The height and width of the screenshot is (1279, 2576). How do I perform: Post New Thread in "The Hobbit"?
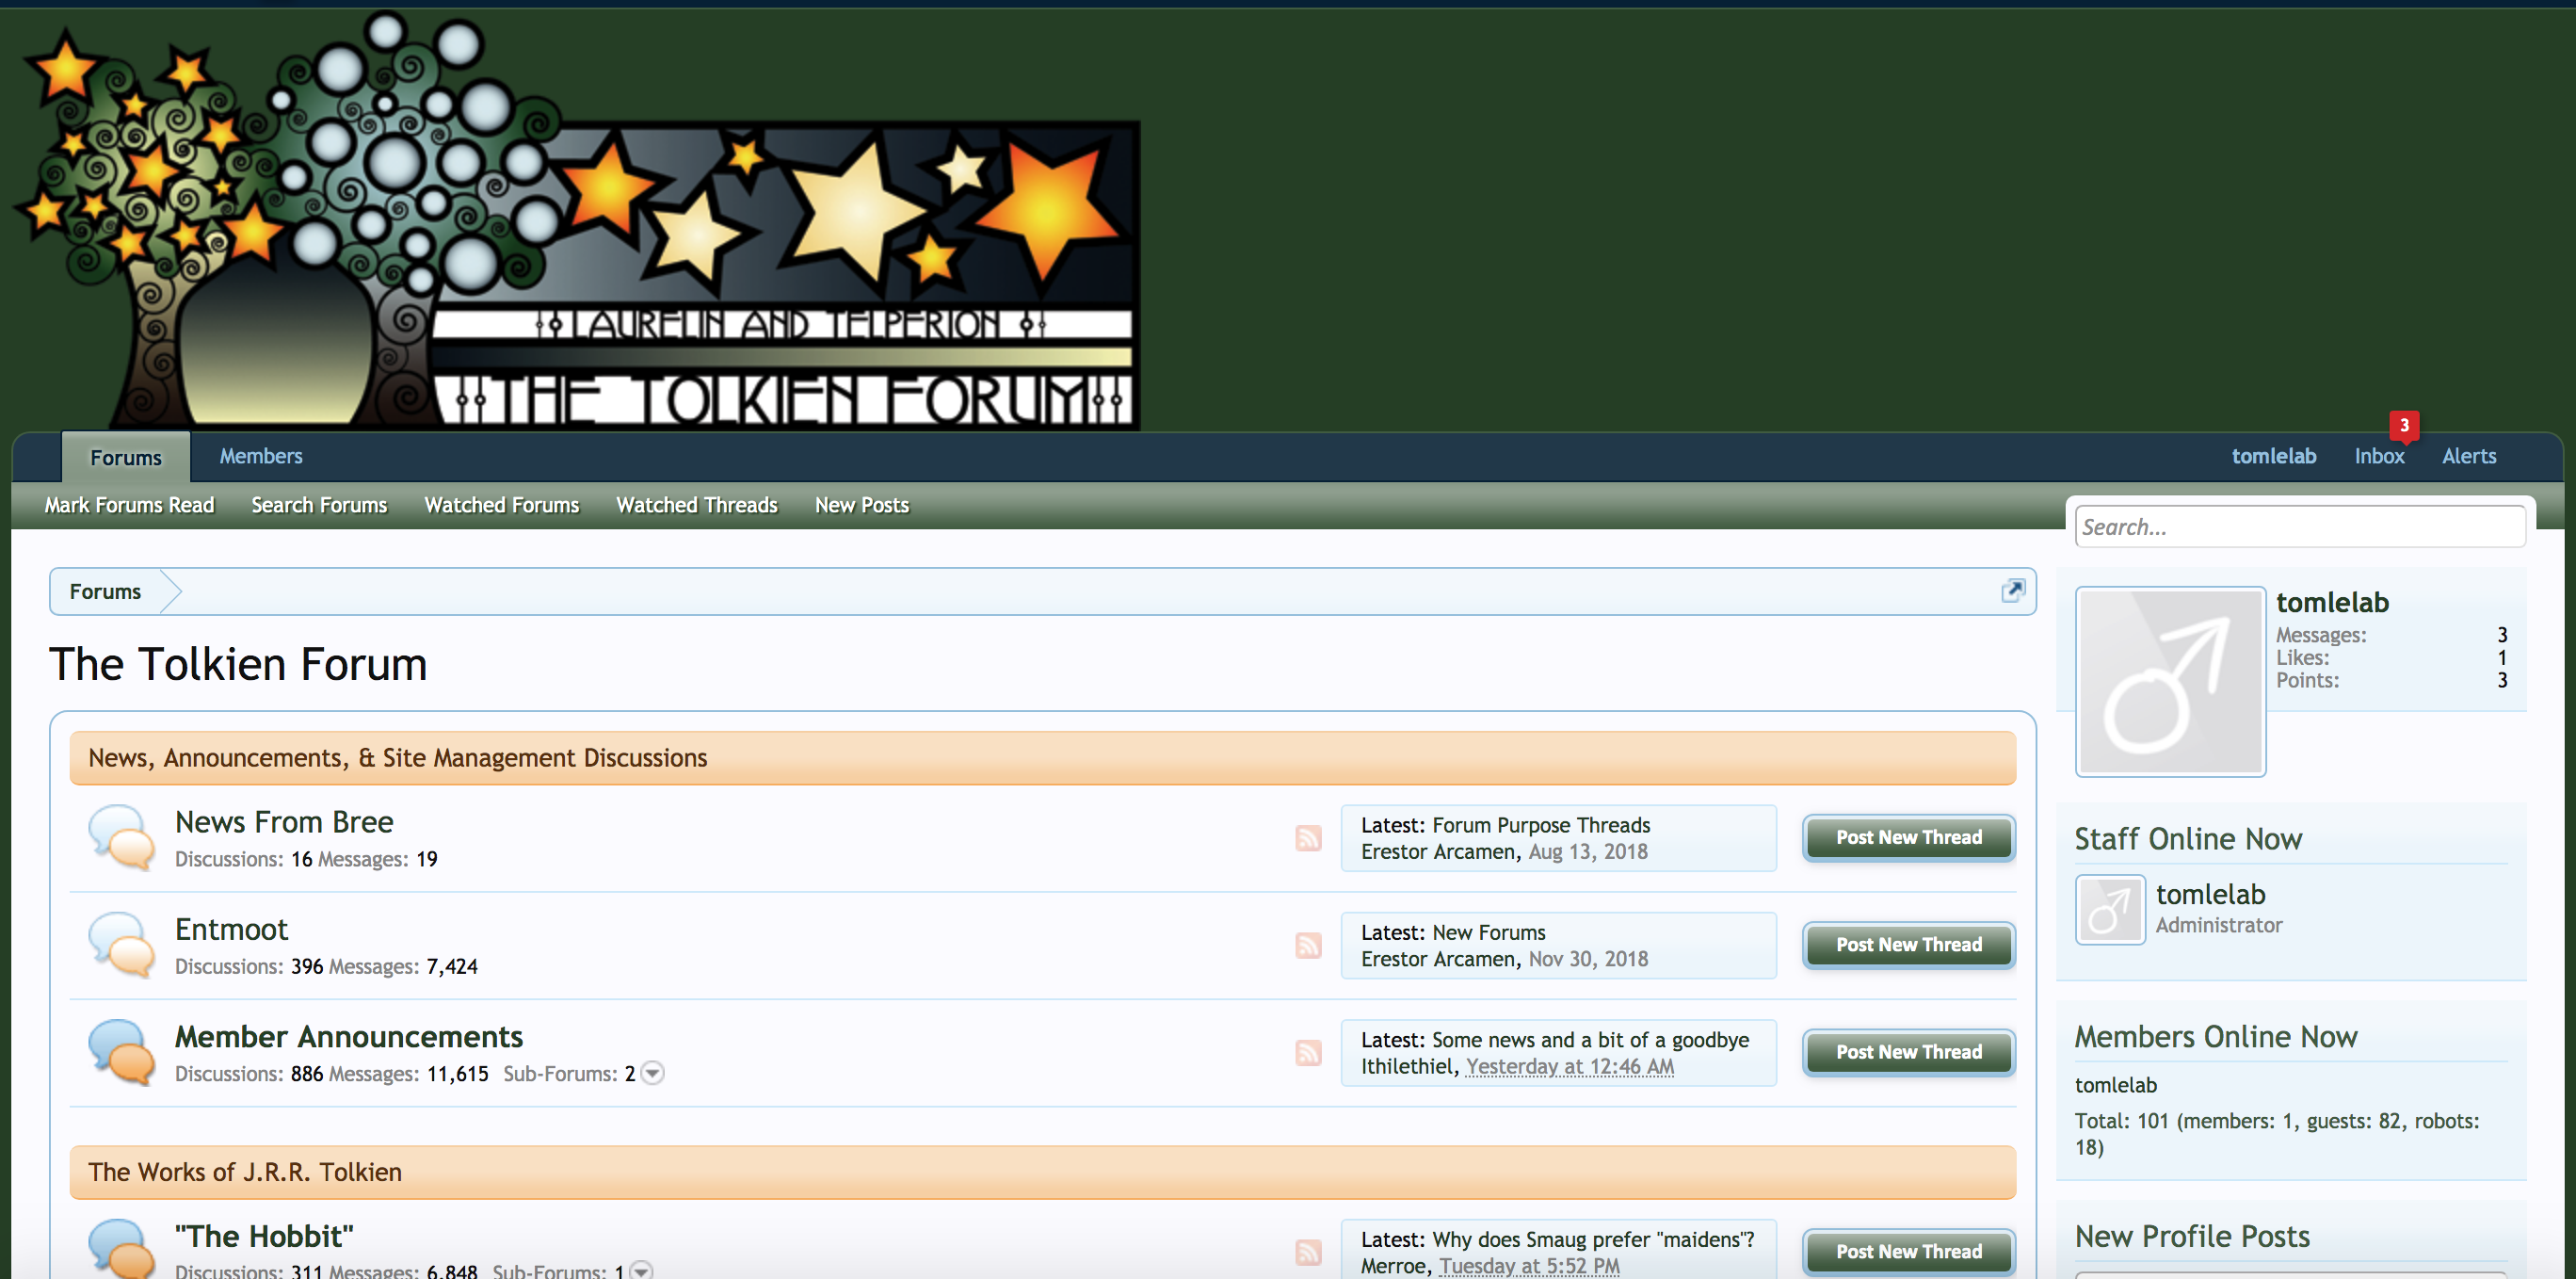1909,1252
